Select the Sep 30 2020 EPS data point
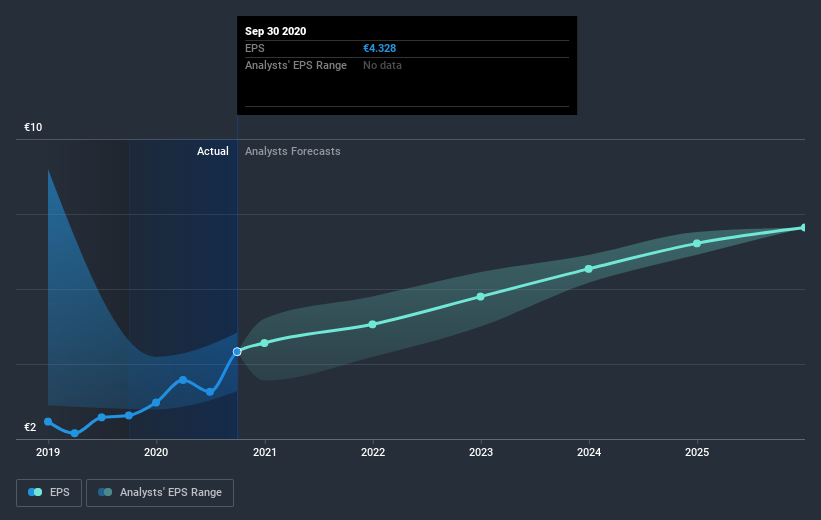Image resolution: width=821 pixels, height=520 pixels. tap(237, 352)
